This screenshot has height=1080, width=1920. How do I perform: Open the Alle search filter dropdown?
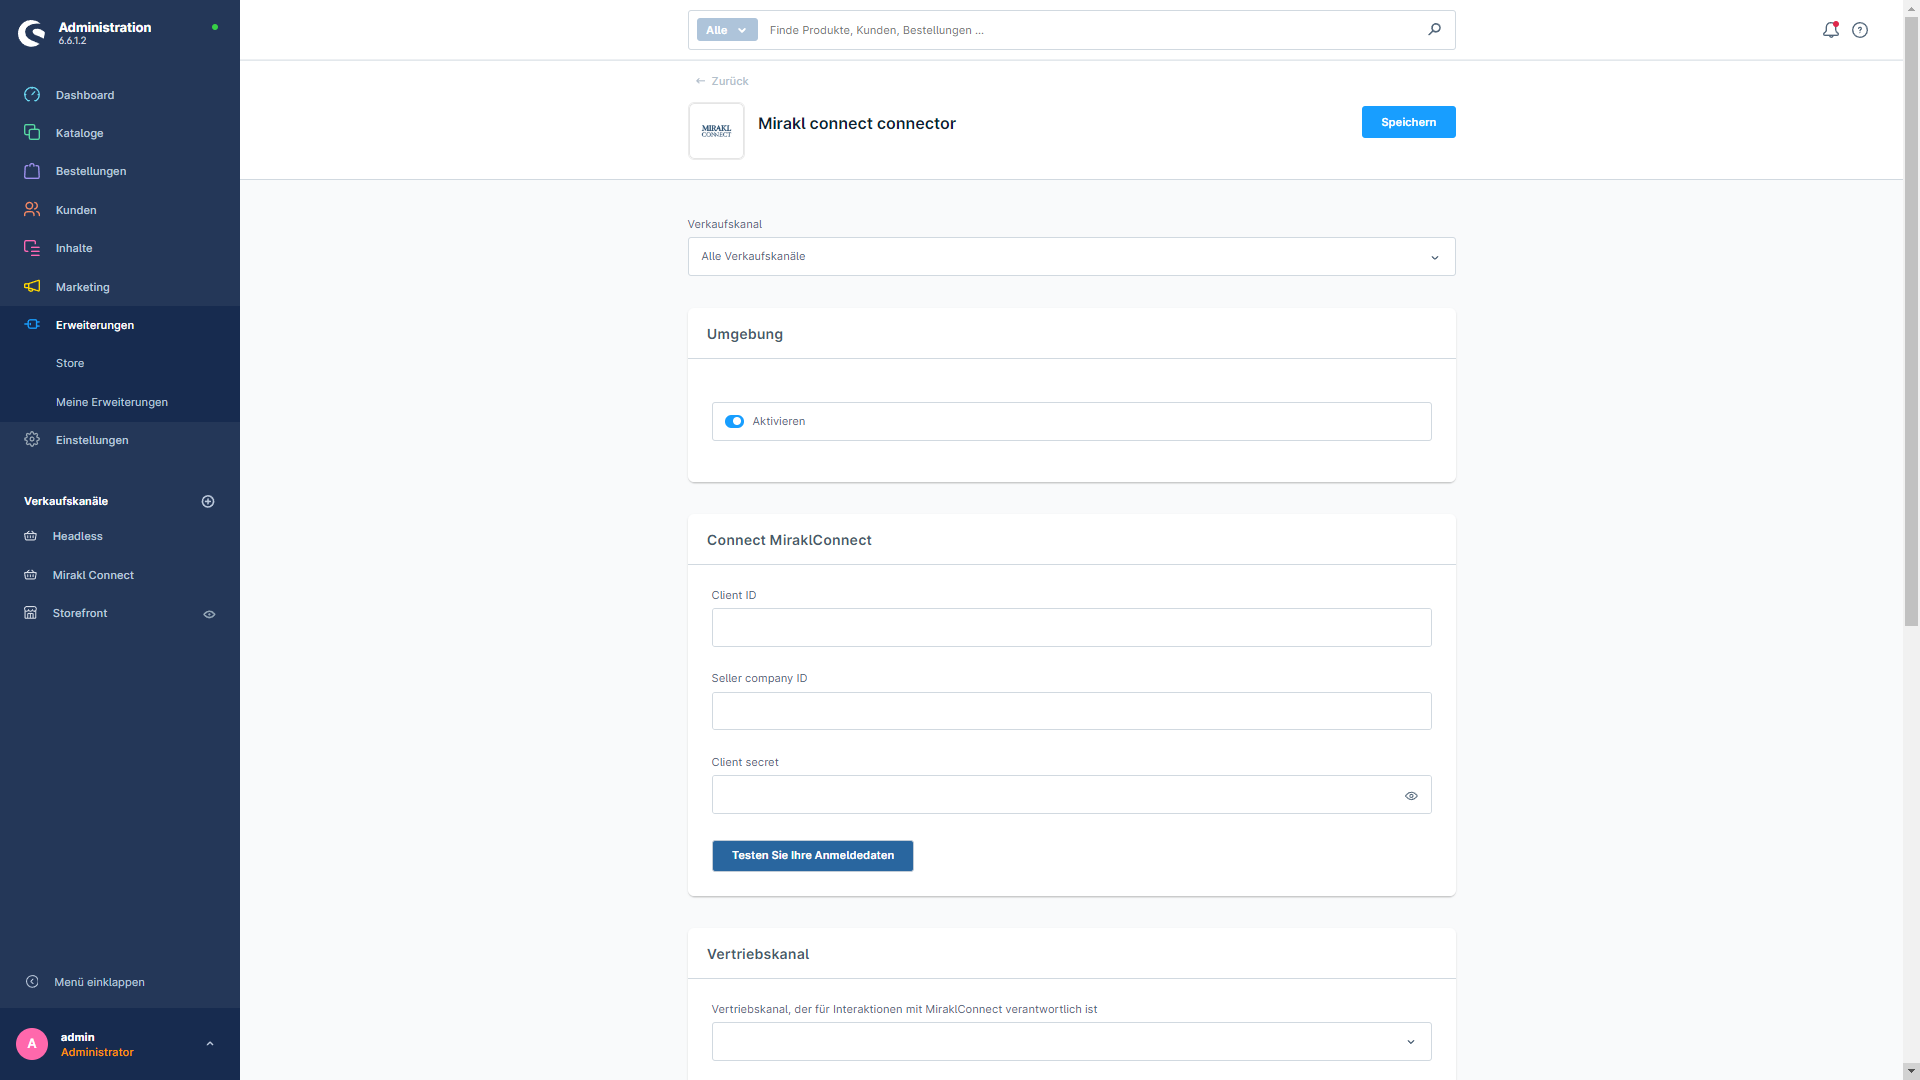727,29
